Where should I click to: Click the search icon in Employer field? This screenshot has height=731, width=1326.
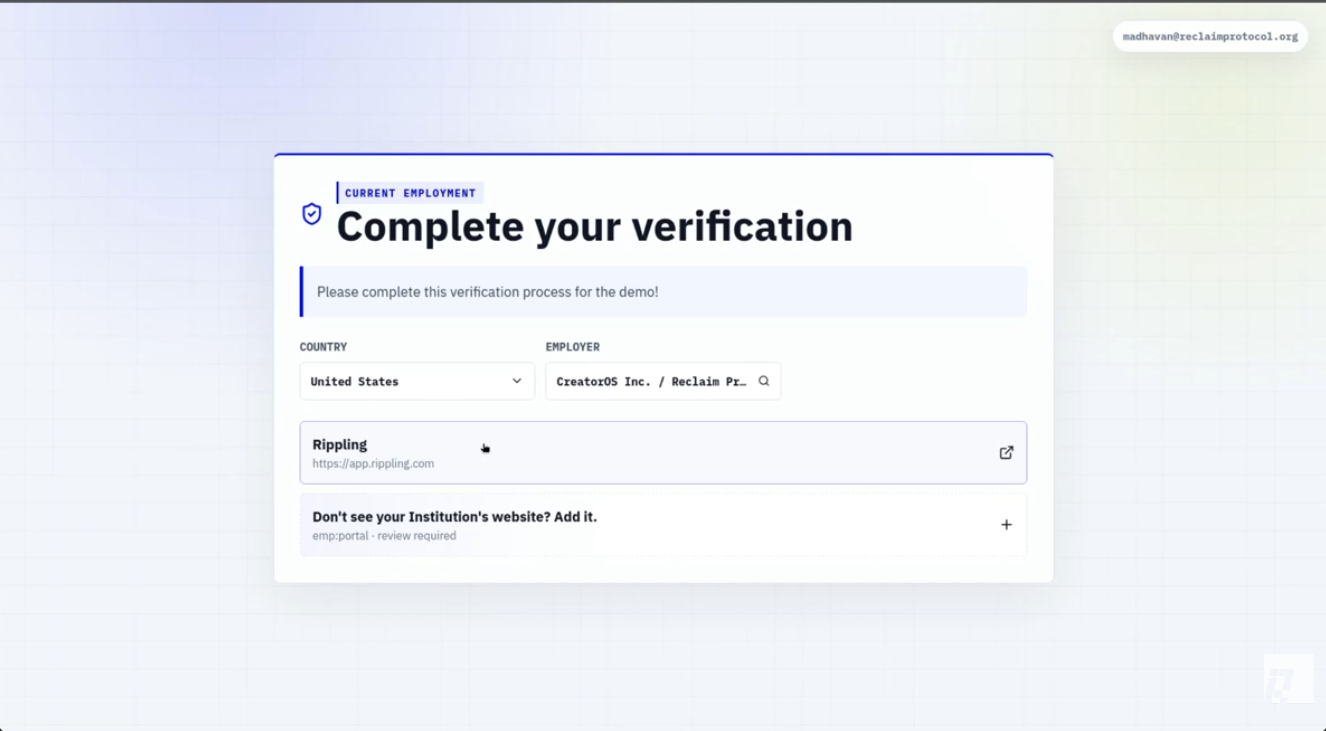pos(764,381)
